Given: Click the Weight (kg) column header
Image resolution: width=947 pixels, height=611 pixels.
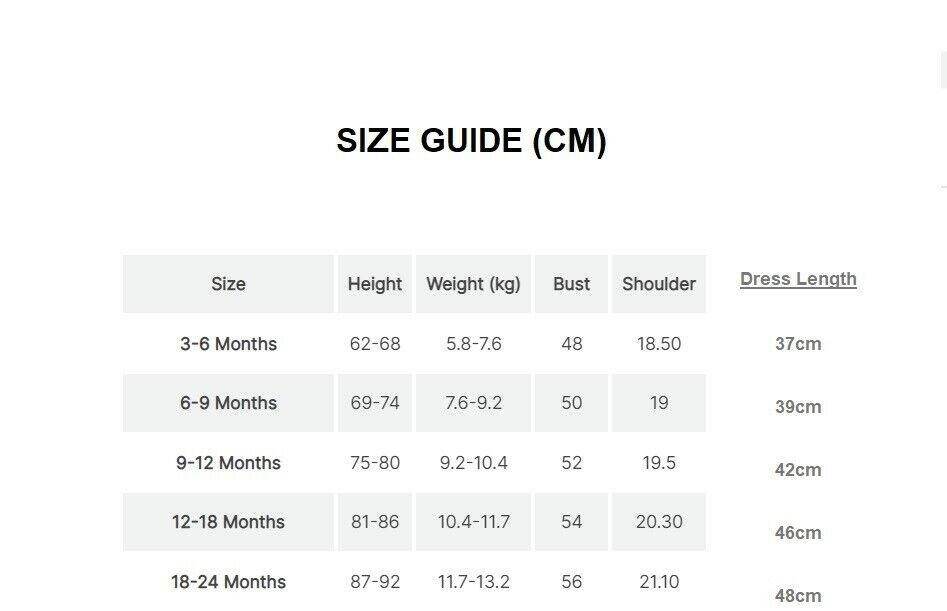Looking at the screenshot, I should pyautogui.click(x=473, y=284).
